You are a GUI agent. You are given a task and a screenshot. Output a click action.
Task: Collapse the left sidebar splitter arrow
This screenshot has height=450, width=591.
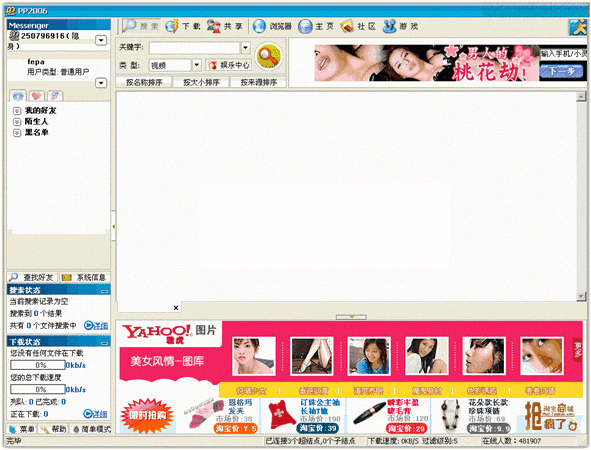point(113,226)
